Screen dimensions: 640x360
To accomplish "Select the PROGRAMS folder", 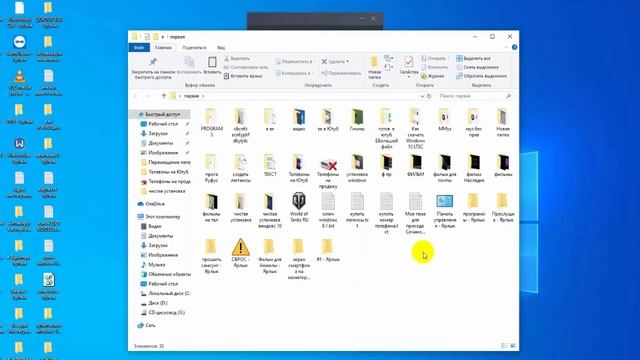I will [211, 117].
